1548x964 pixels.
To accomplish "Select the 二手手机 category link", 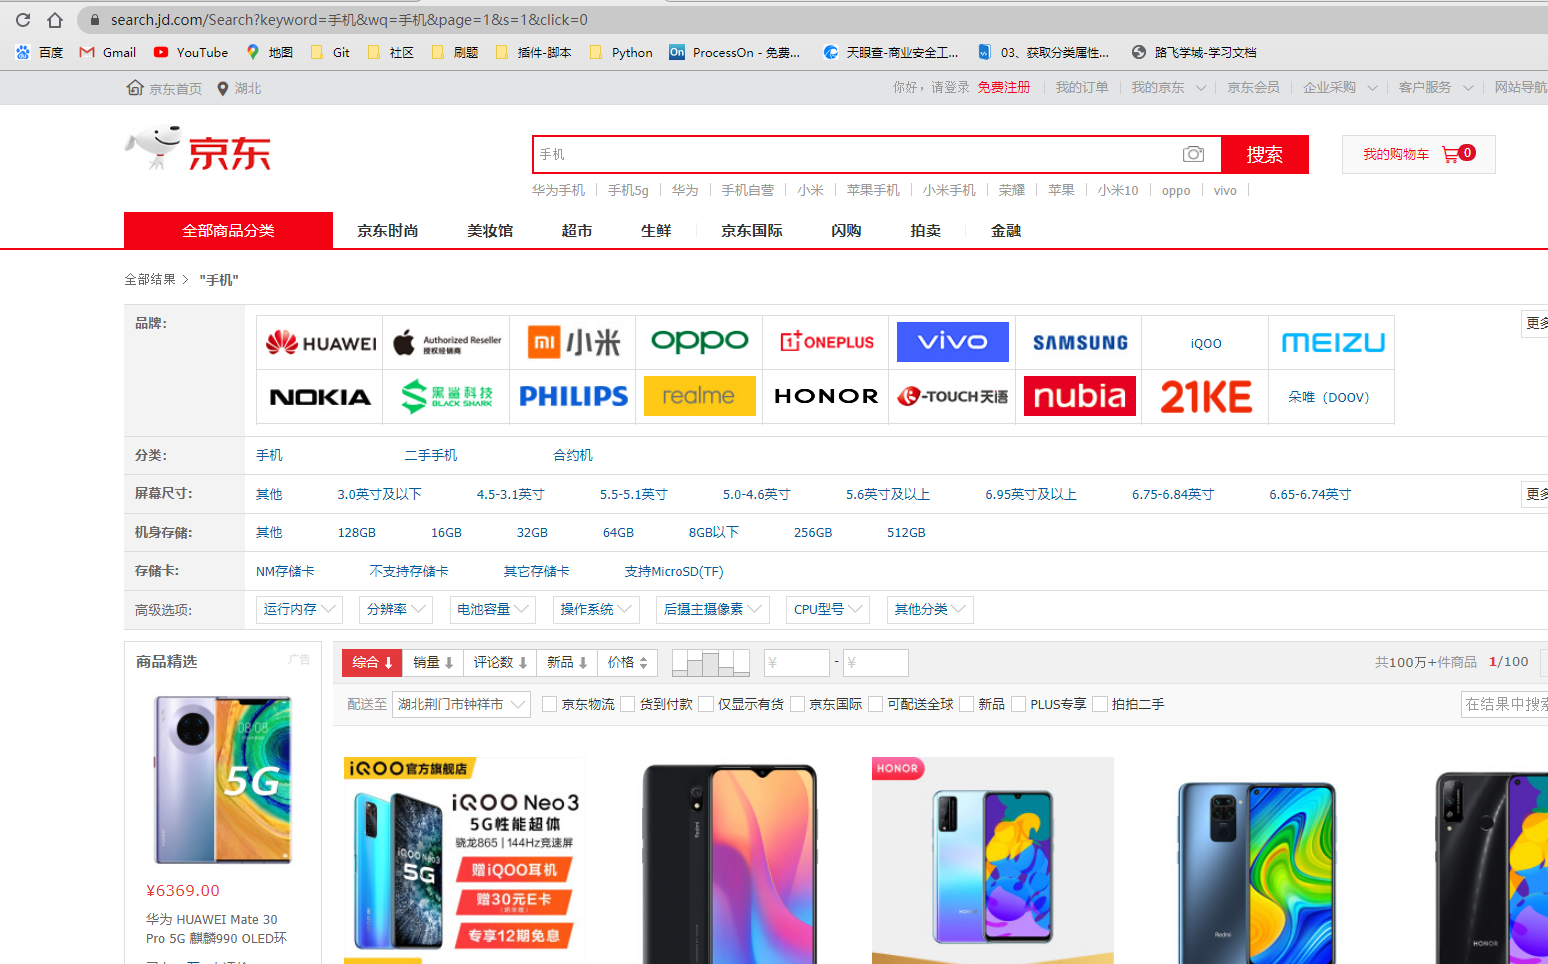I will pyautogui.click(x=431, y=455).
